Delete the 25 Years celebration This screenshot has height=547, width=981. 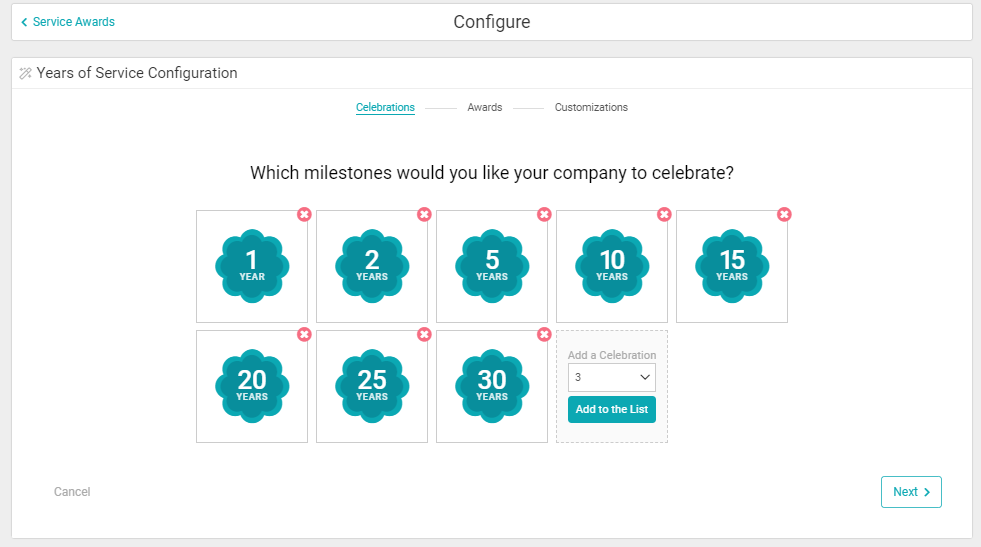(424, 334)
